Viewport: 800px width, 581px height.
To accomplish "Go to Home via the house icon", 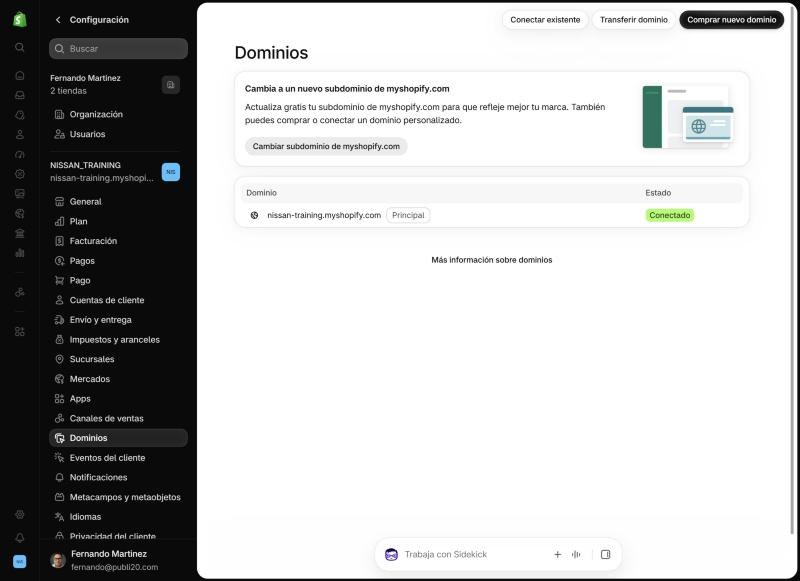I will pos(19,75).
